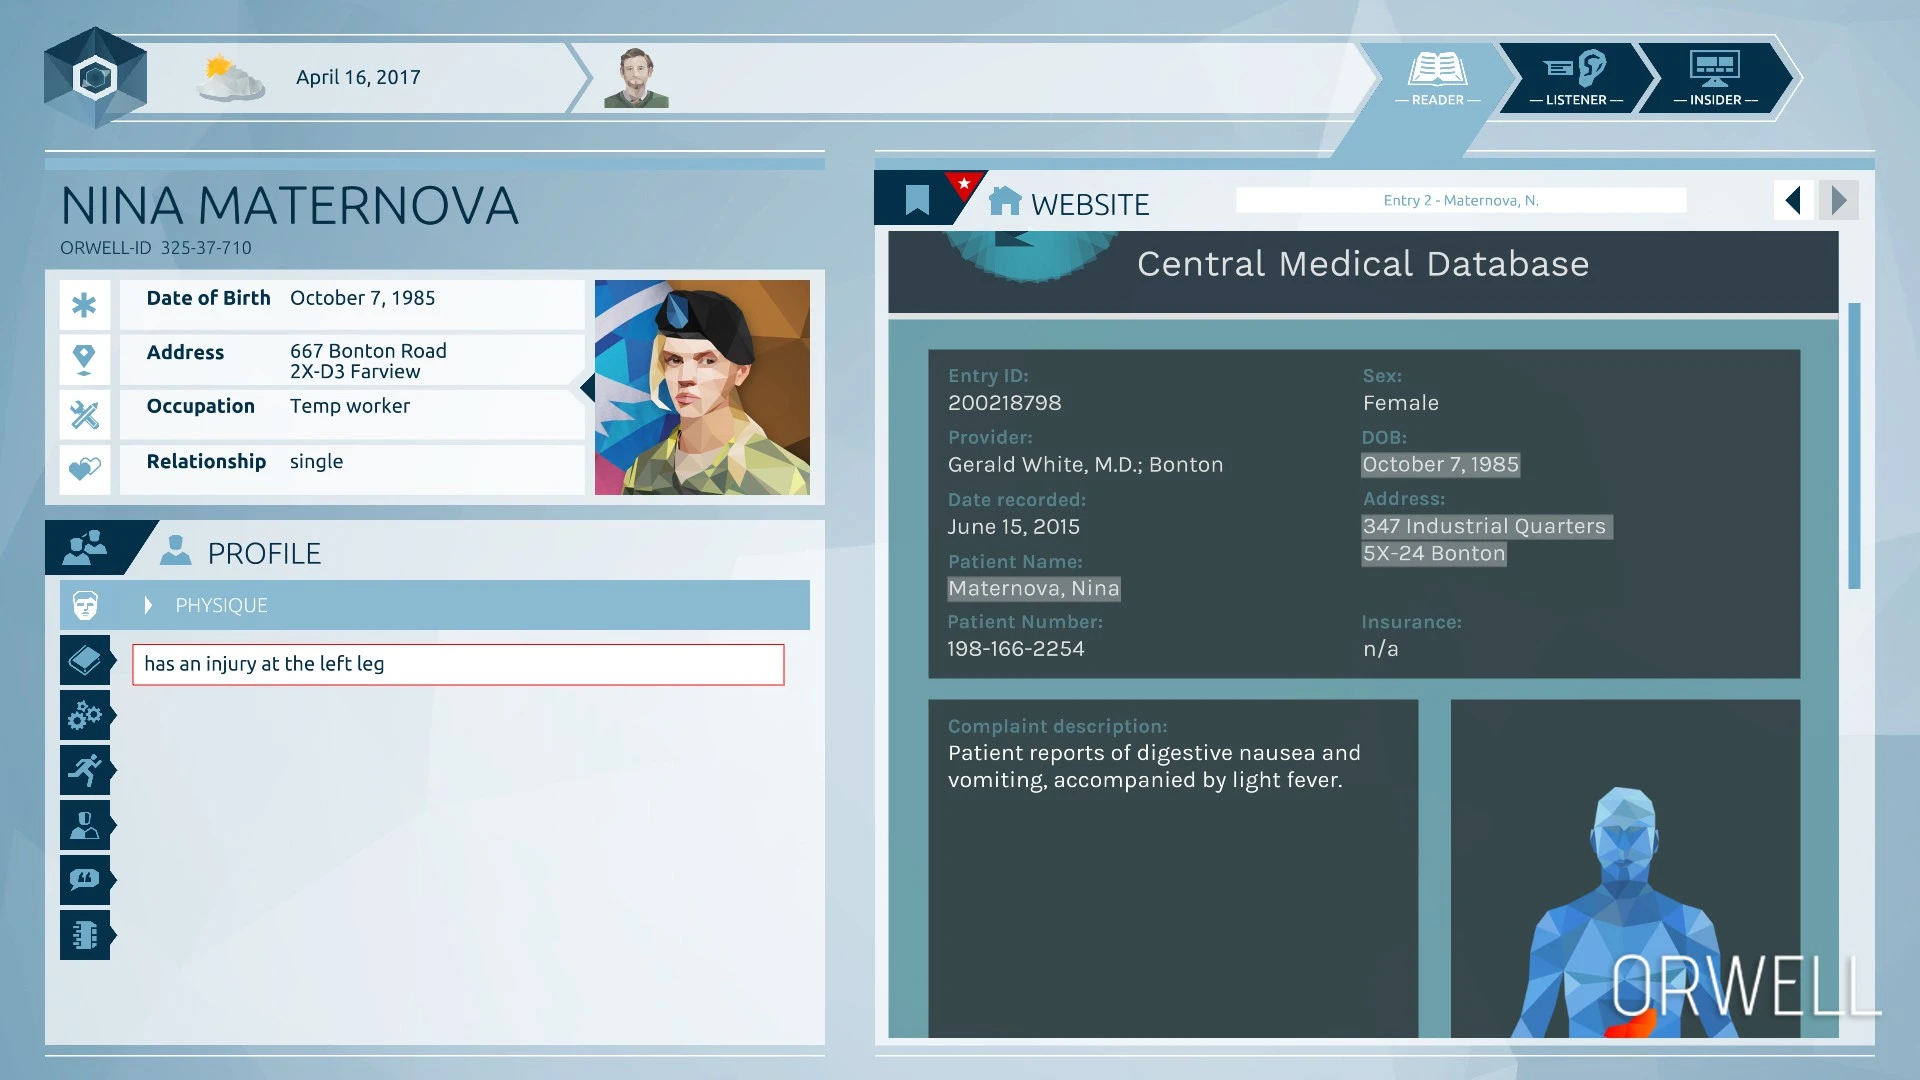The width and height of the screenshot is (1920, 1080).
Task: Open the Reader tab
Action: (x=1437, y=78)
